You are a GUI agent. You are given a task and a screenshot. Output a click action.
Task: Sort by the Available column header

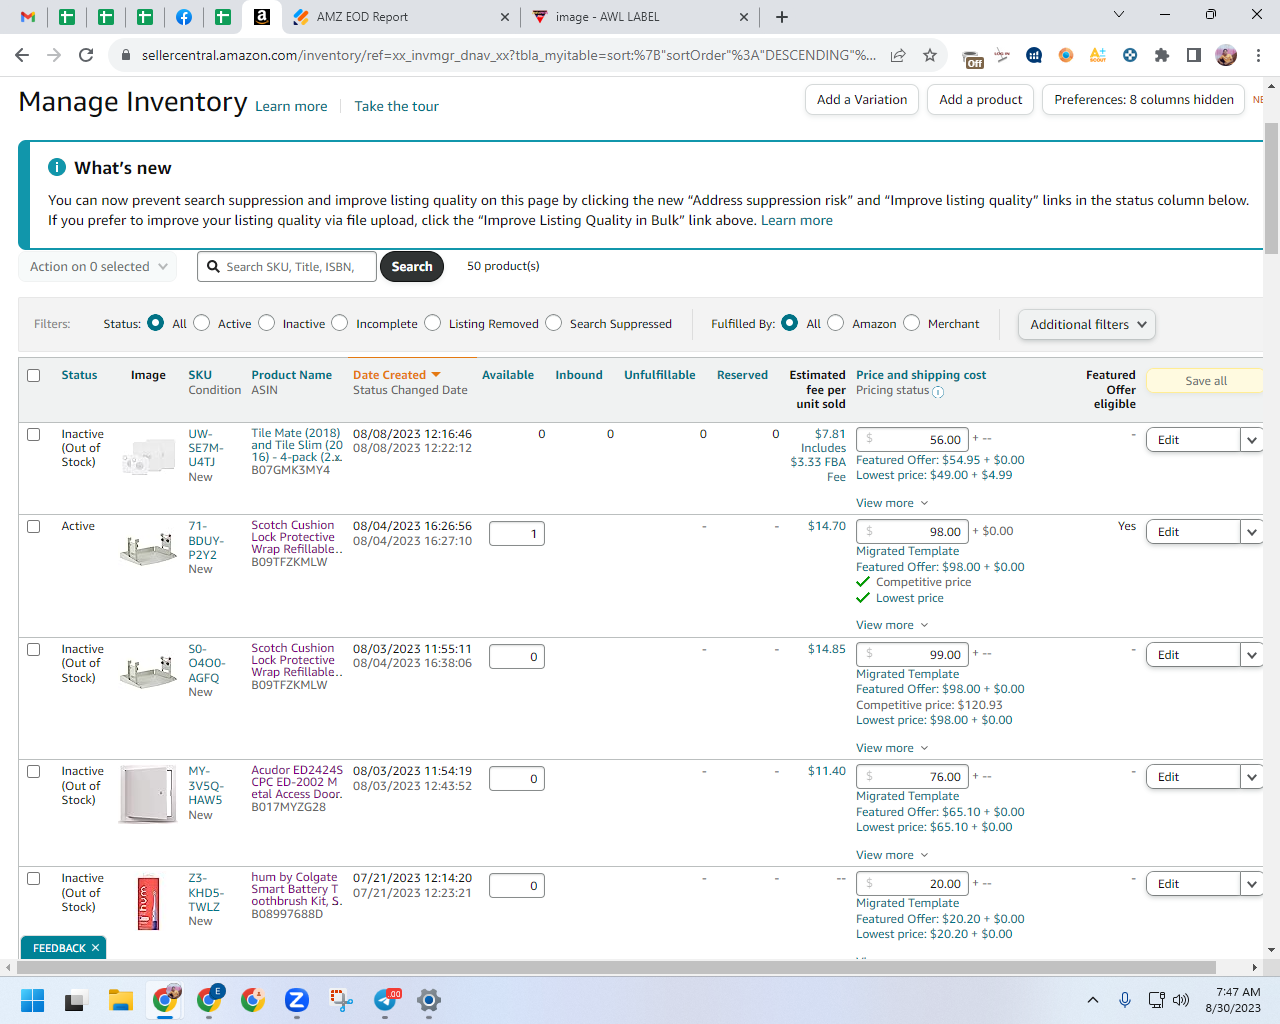508,375
